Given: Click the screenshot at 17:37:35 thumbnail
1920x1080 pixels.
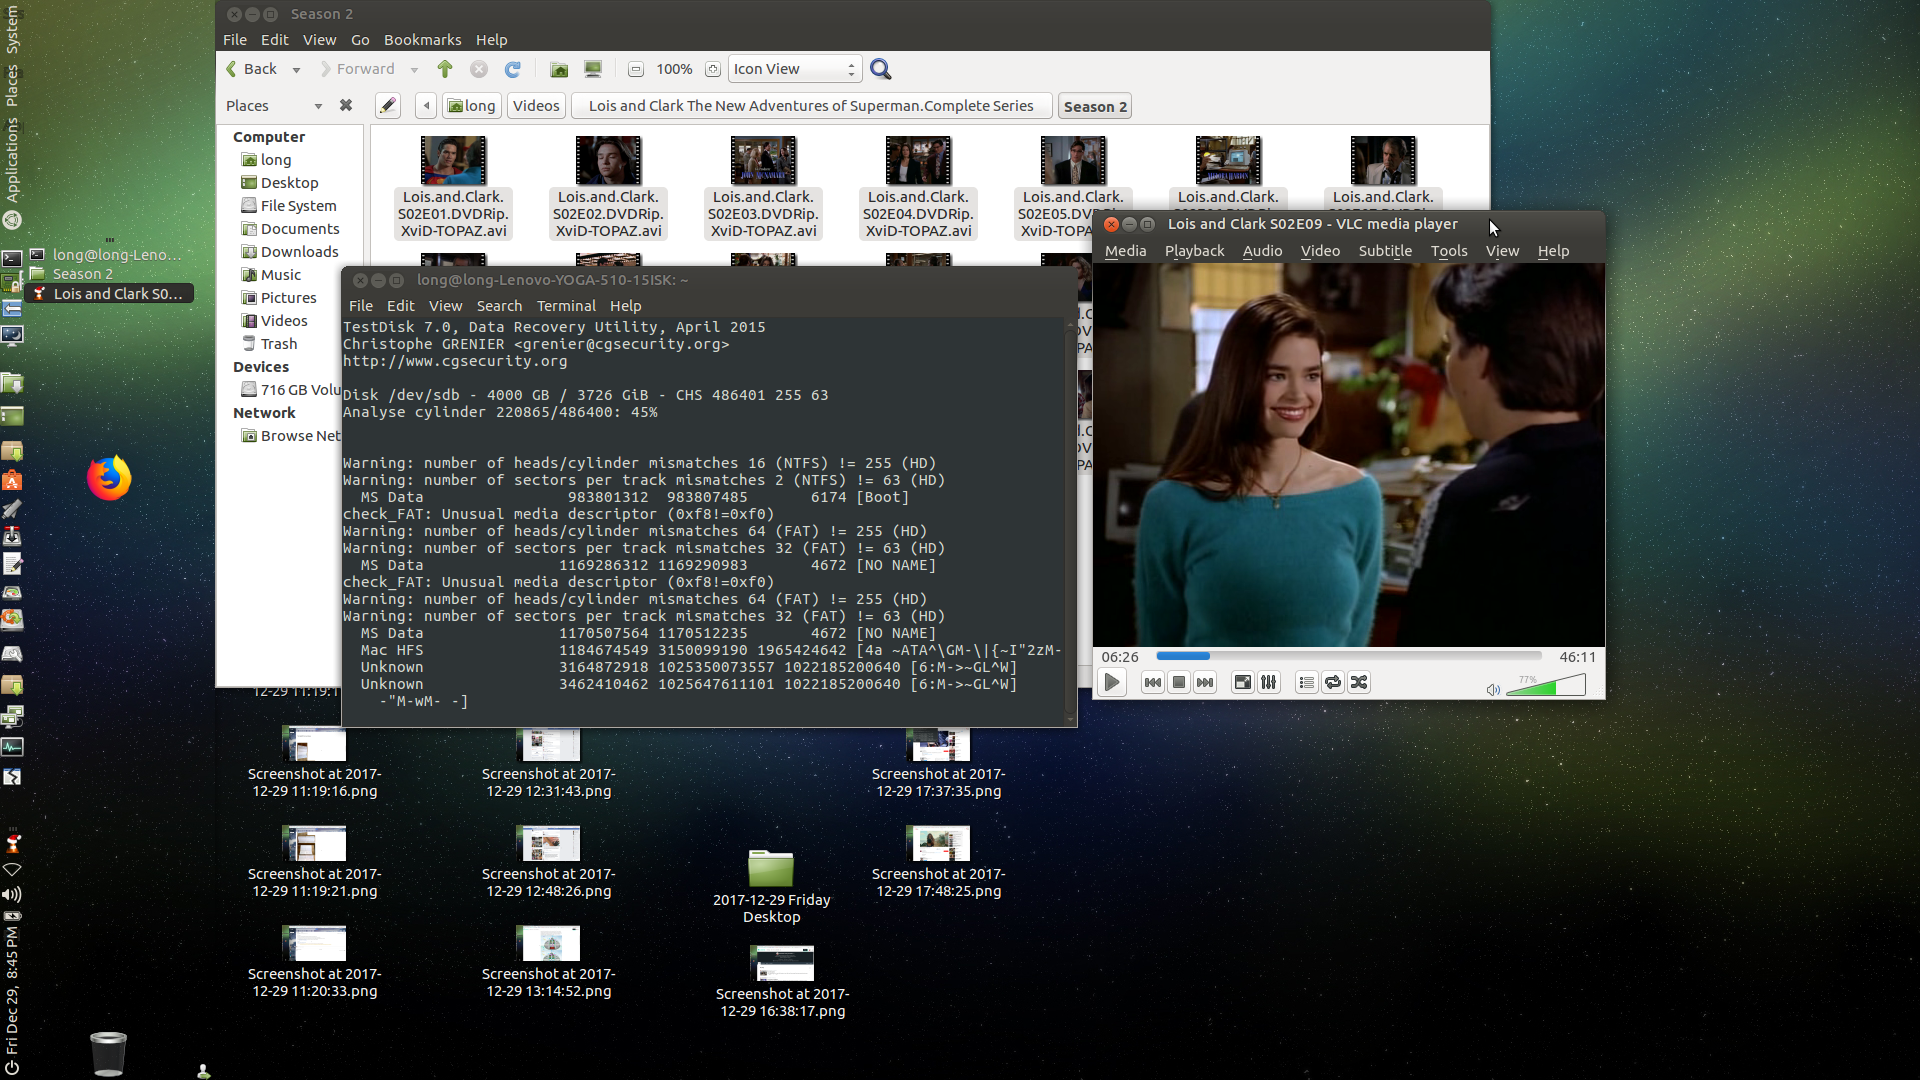Looking at the screenshot, I should 938,744.
